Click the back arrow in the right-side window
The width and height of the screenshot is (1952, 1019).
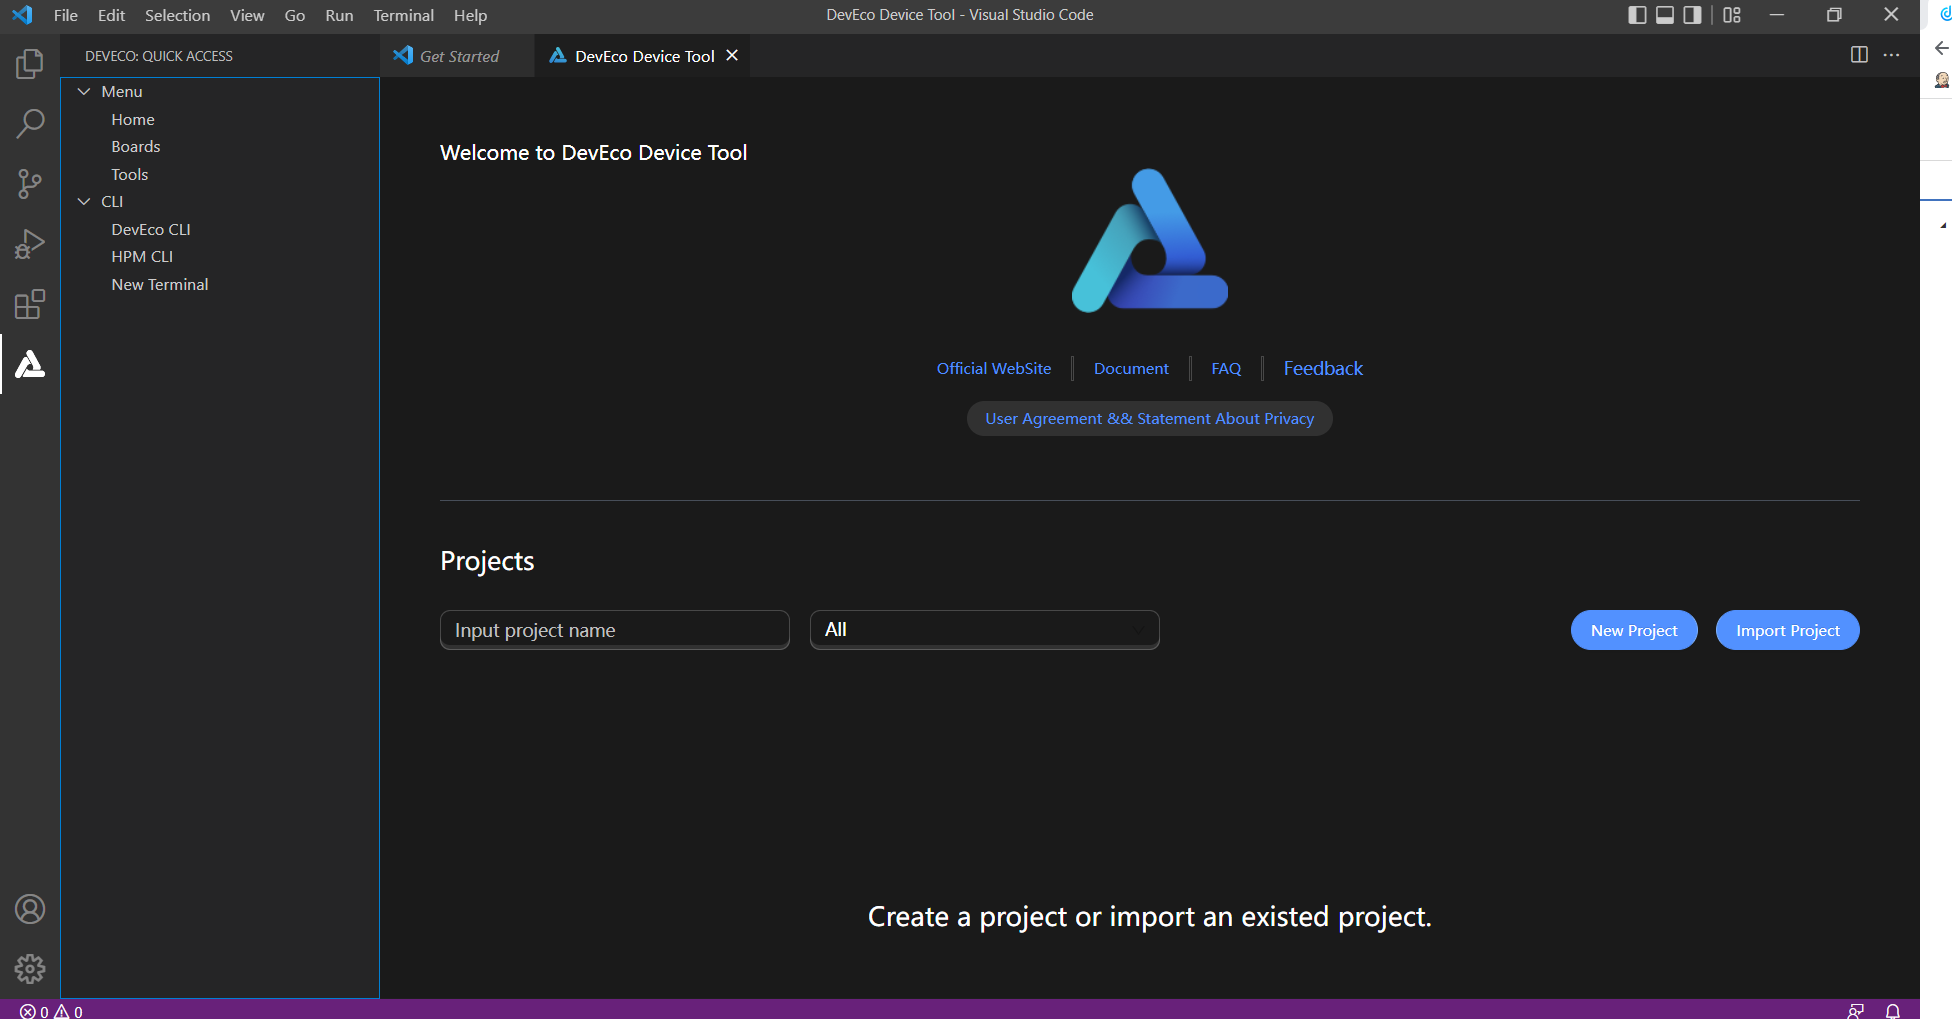(x=1942, y=48)
